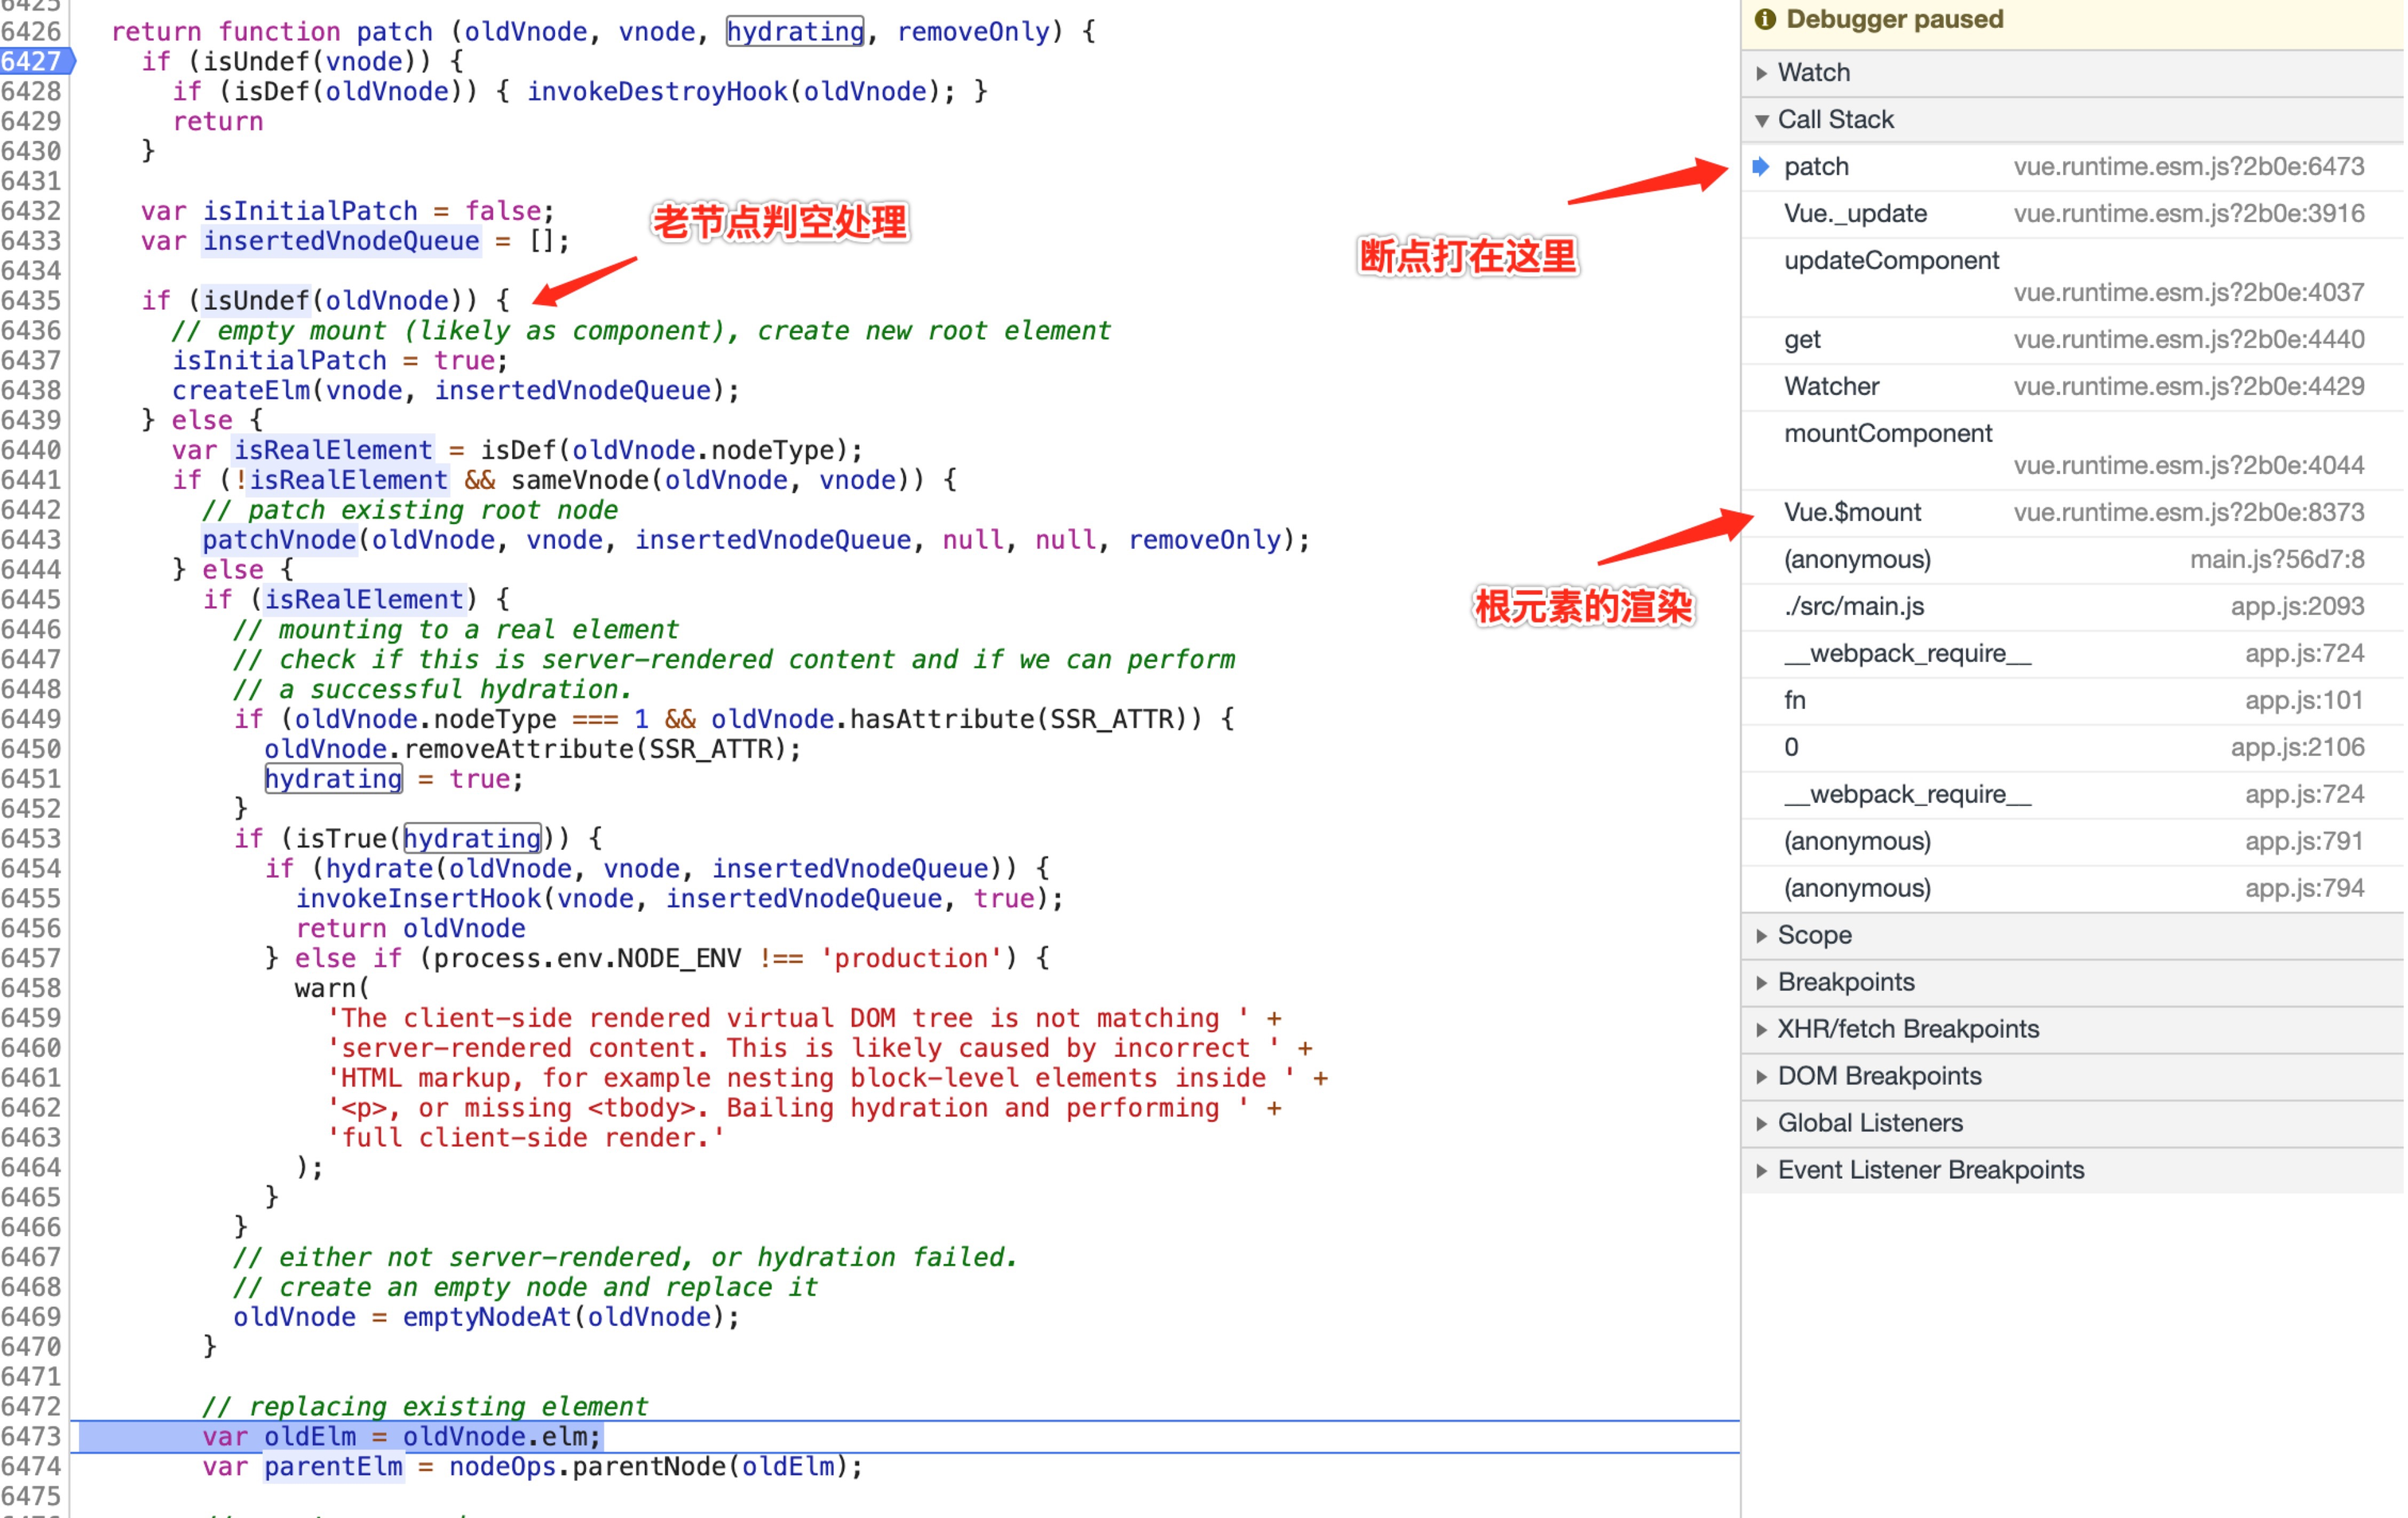Expand the Breakpoints section

(1845, 982)
